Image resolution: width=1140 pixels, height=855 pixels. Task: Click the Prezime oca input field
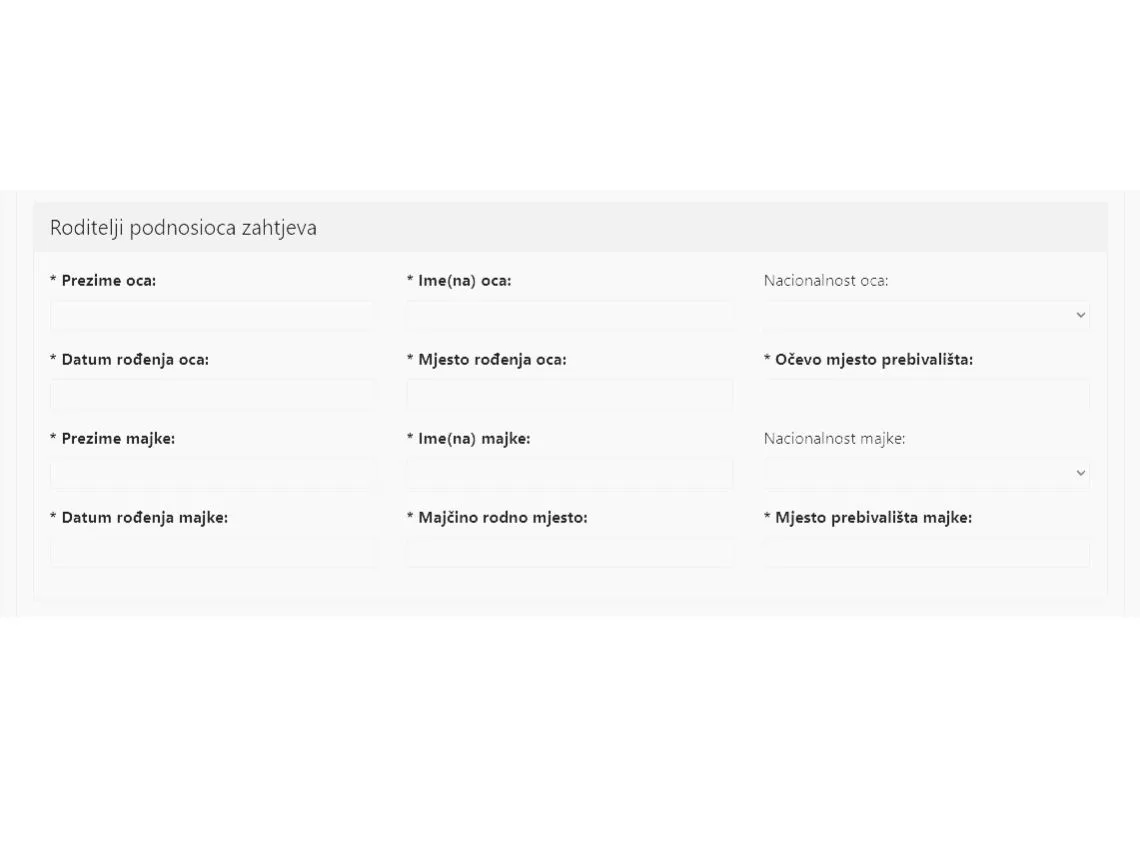point(213,315)
